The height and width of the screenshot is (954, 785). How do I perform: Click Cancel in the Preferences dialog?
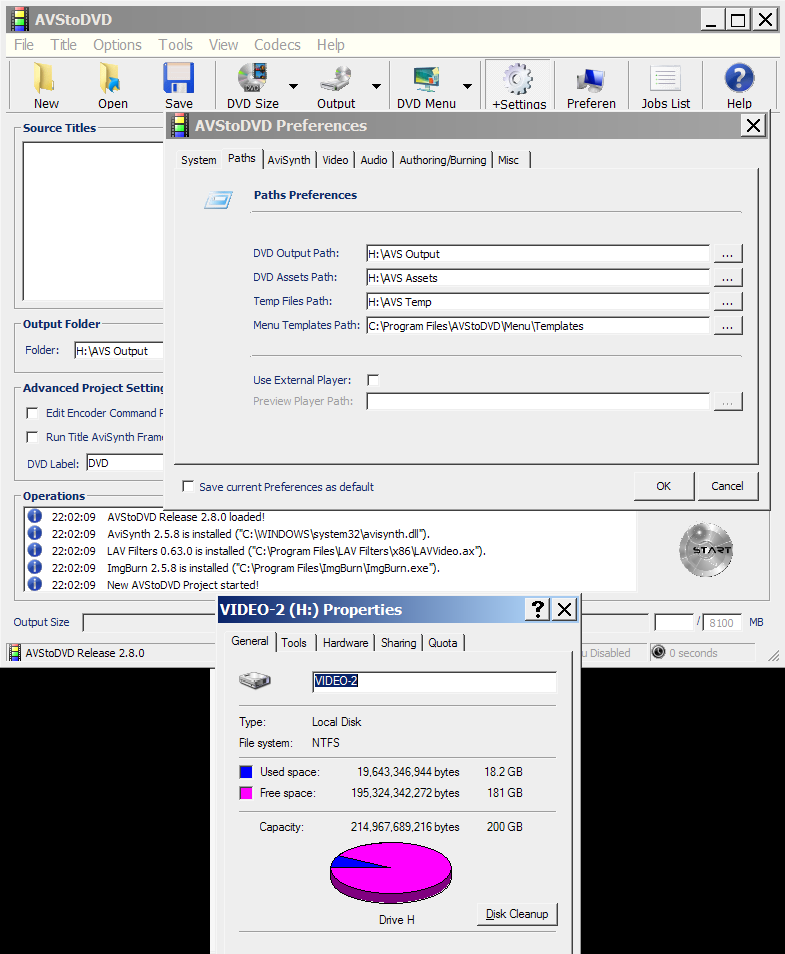pyautogui.click(x=727, y=486)
